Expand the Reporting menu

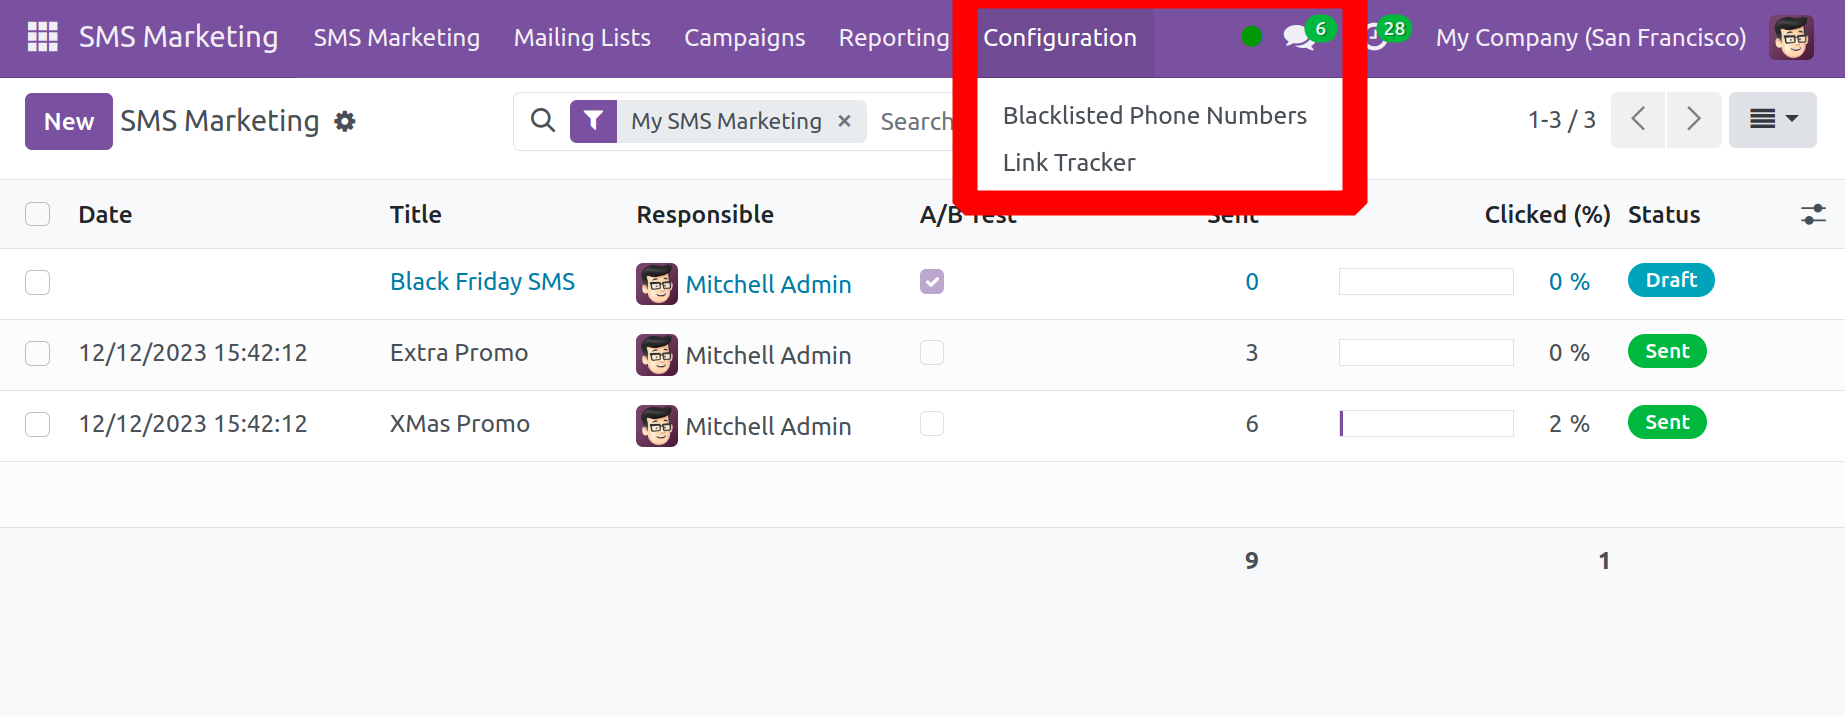[x=893, y=38]
